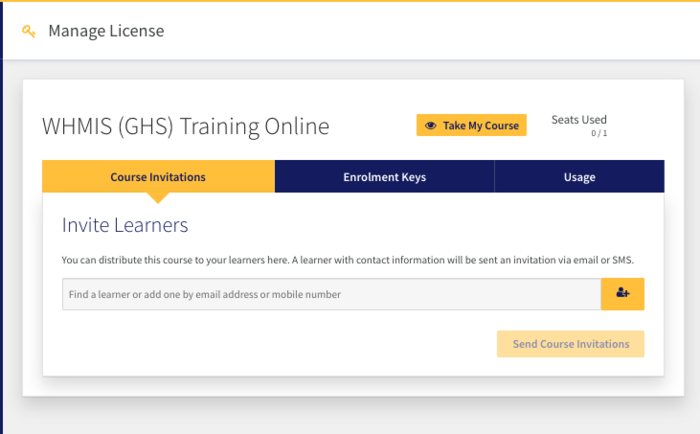
Task: Open the Usage tab
Action: click(x=579, y=177)
